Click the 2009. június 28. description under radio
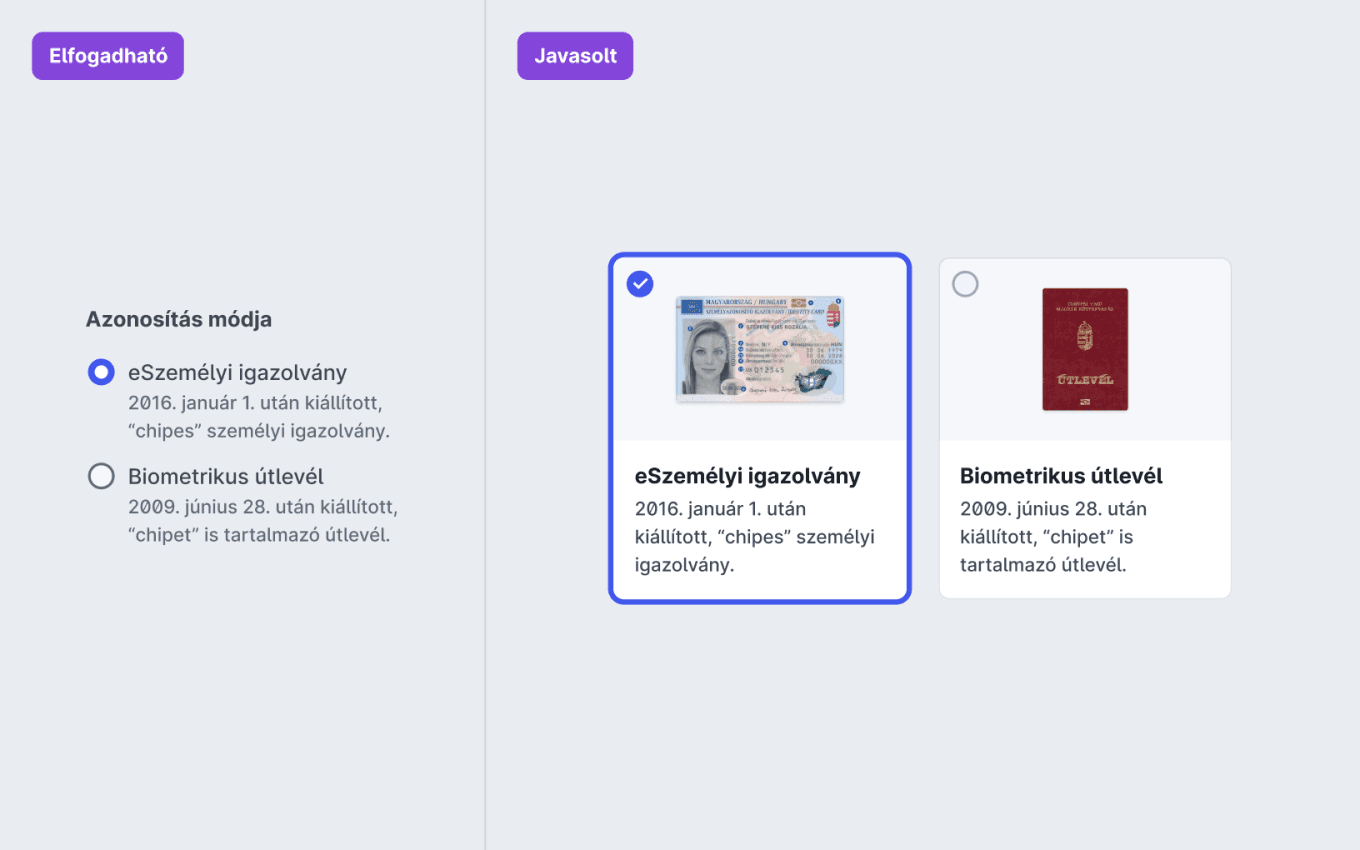The height and width of the screenshot is (850, 1360). (263, 520)
